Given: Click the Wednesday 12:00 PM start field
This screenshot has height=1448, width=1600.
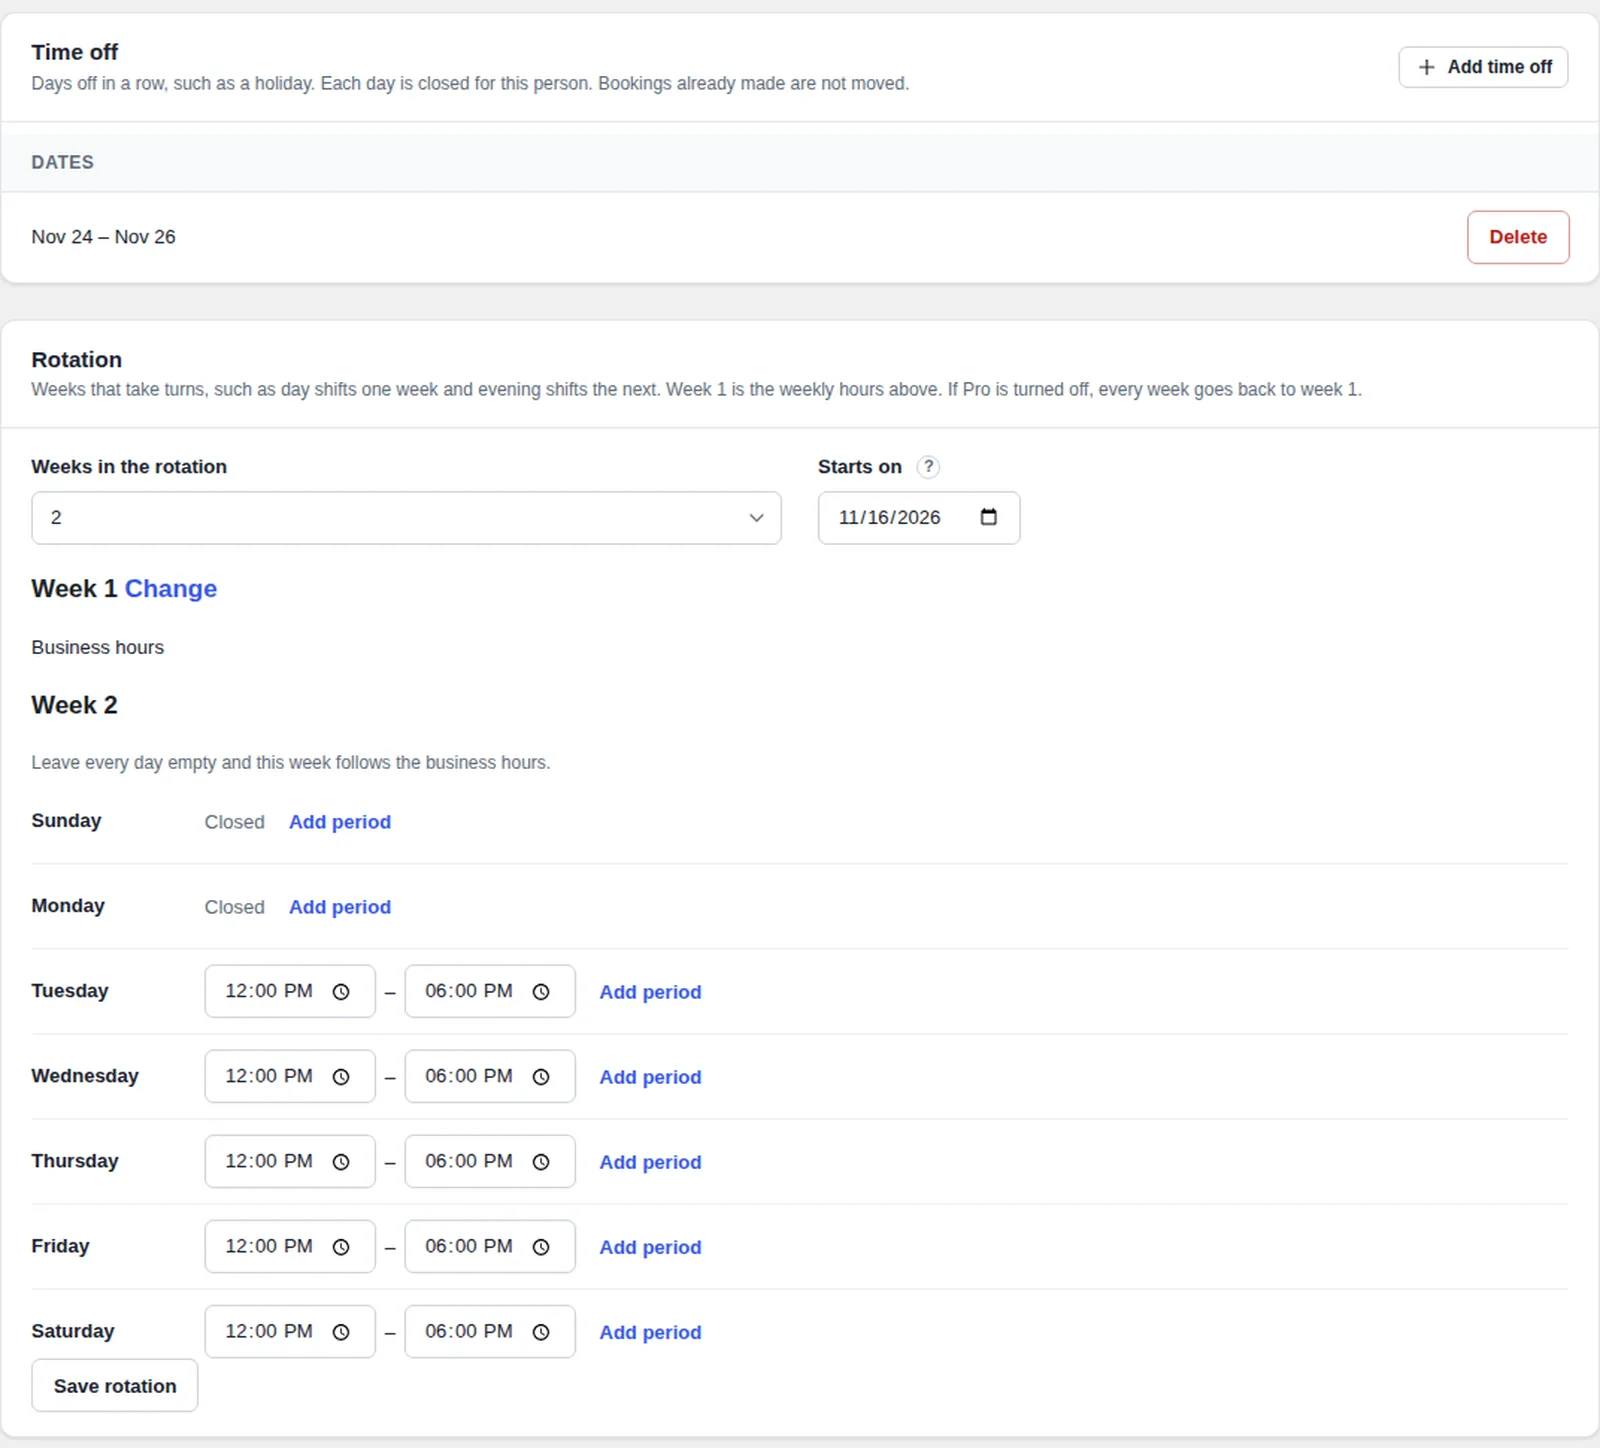Looking at the screenshot, I should pyautogui.click(x=290, y=1076).
